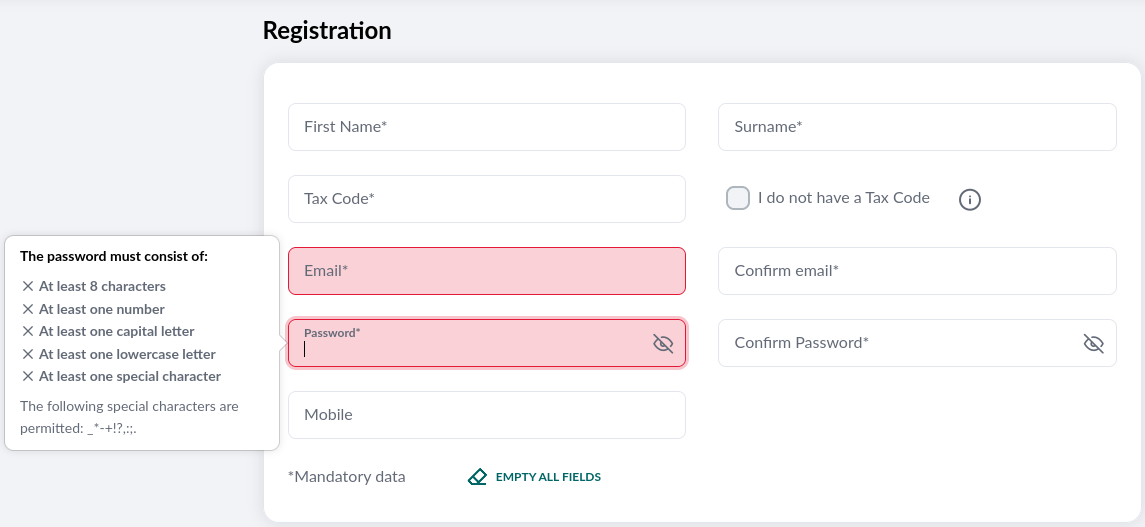Click the Mobile number field
The width and height of the screenshot is (1145, 527).
click(x=486, y=415)
